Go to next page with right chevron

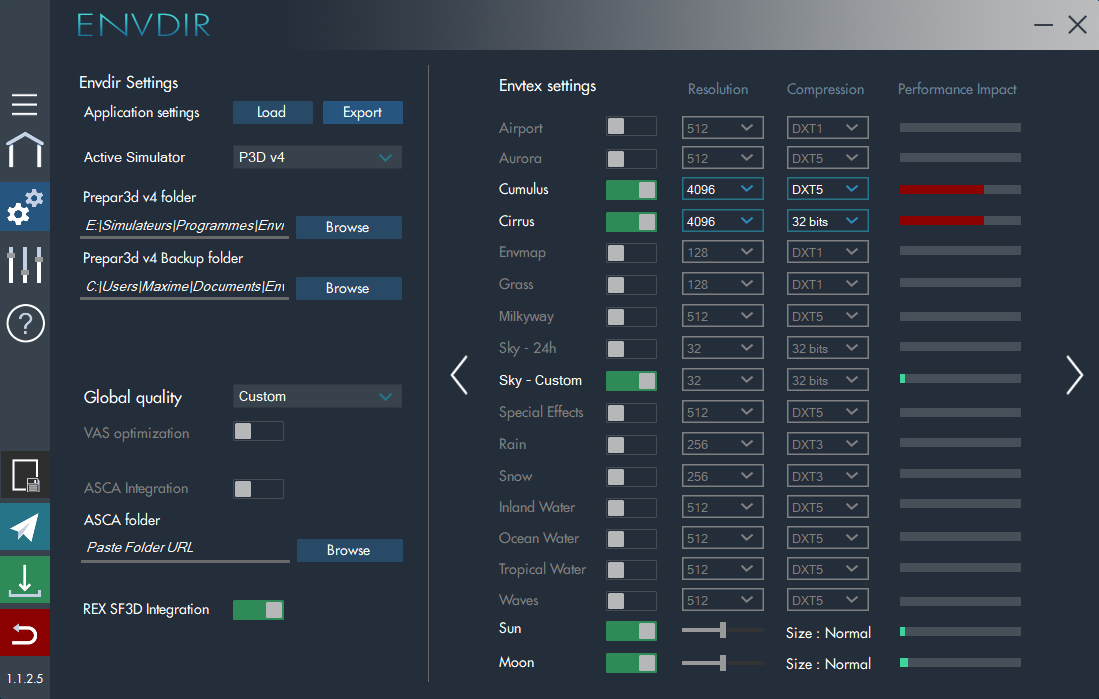(x=1074, y=375)
